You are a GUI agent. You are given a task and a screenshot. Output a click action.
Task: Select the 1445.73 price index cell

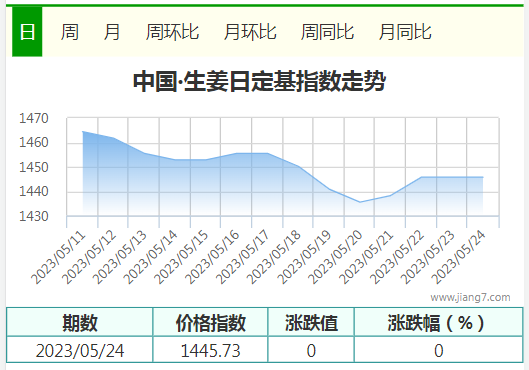(x=210, y=350)
